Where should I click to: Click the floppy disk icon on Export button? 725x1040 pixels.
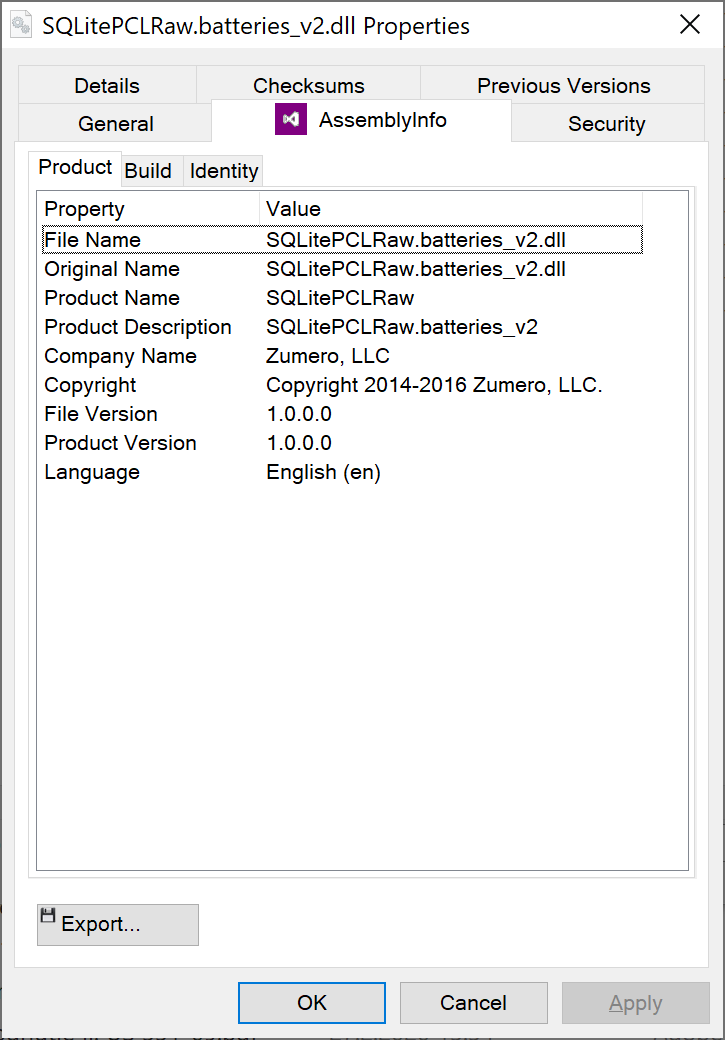49,917
